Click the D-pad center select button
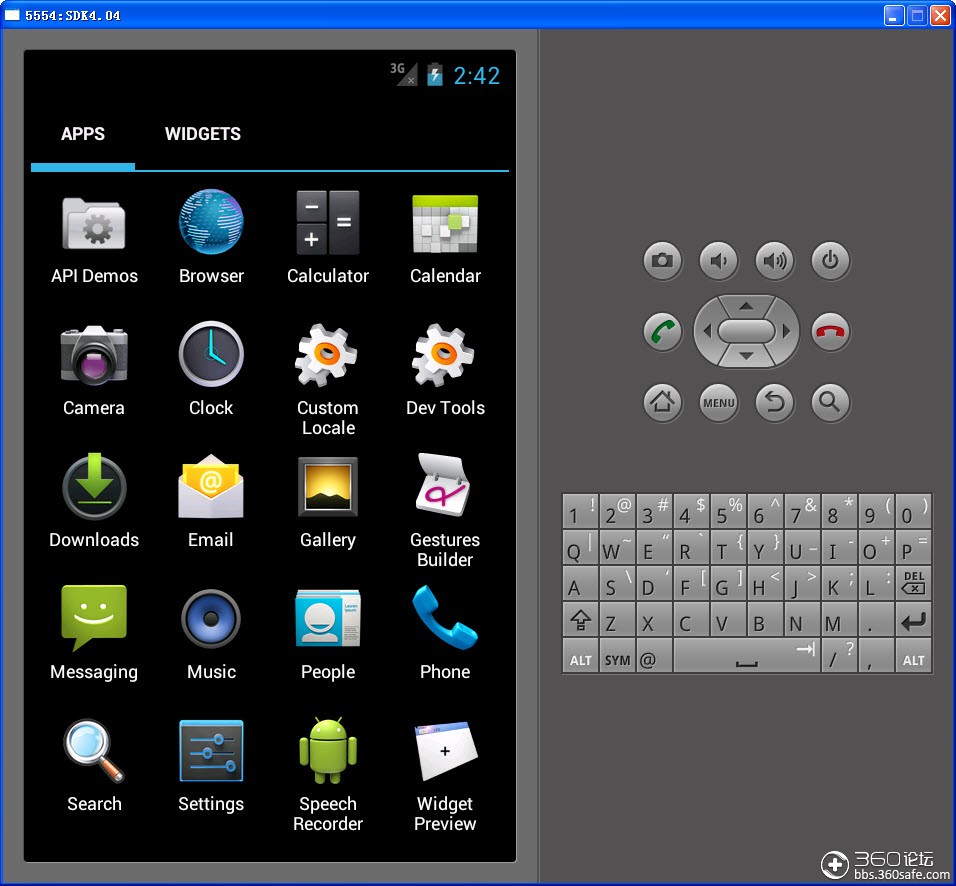The image size is (956, 886). (x=746, y=332)
